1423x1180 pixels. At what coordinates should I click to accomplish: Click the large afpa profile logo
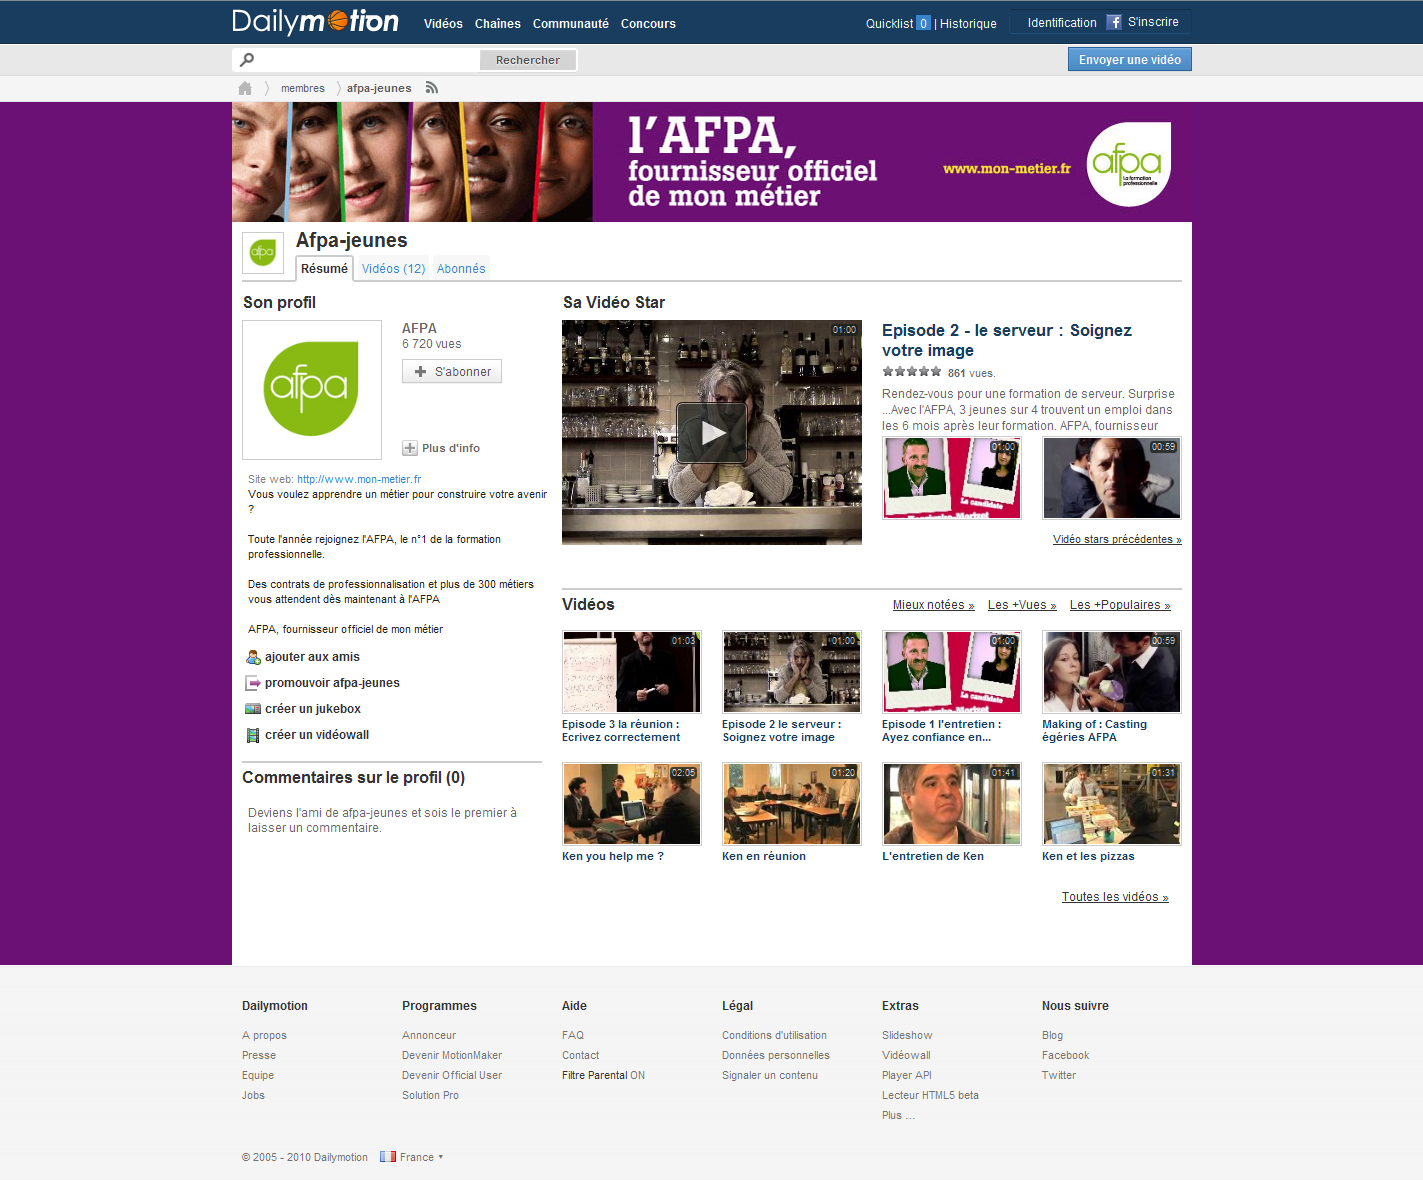click(312, 390)
